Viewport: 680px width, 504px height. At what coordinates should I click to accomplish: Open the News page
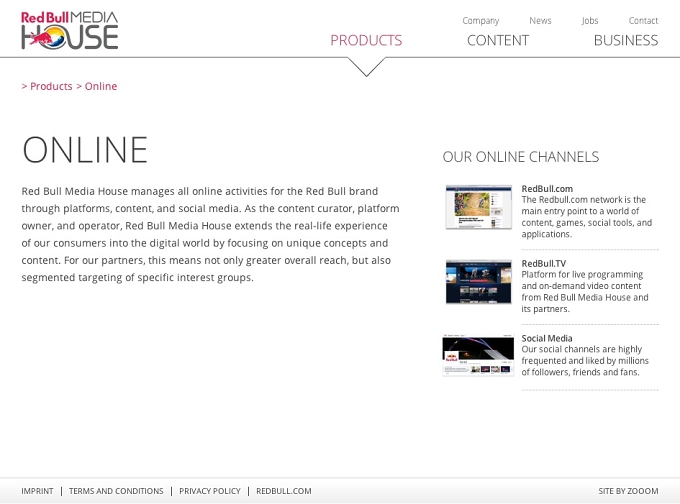tap(540, 20)
